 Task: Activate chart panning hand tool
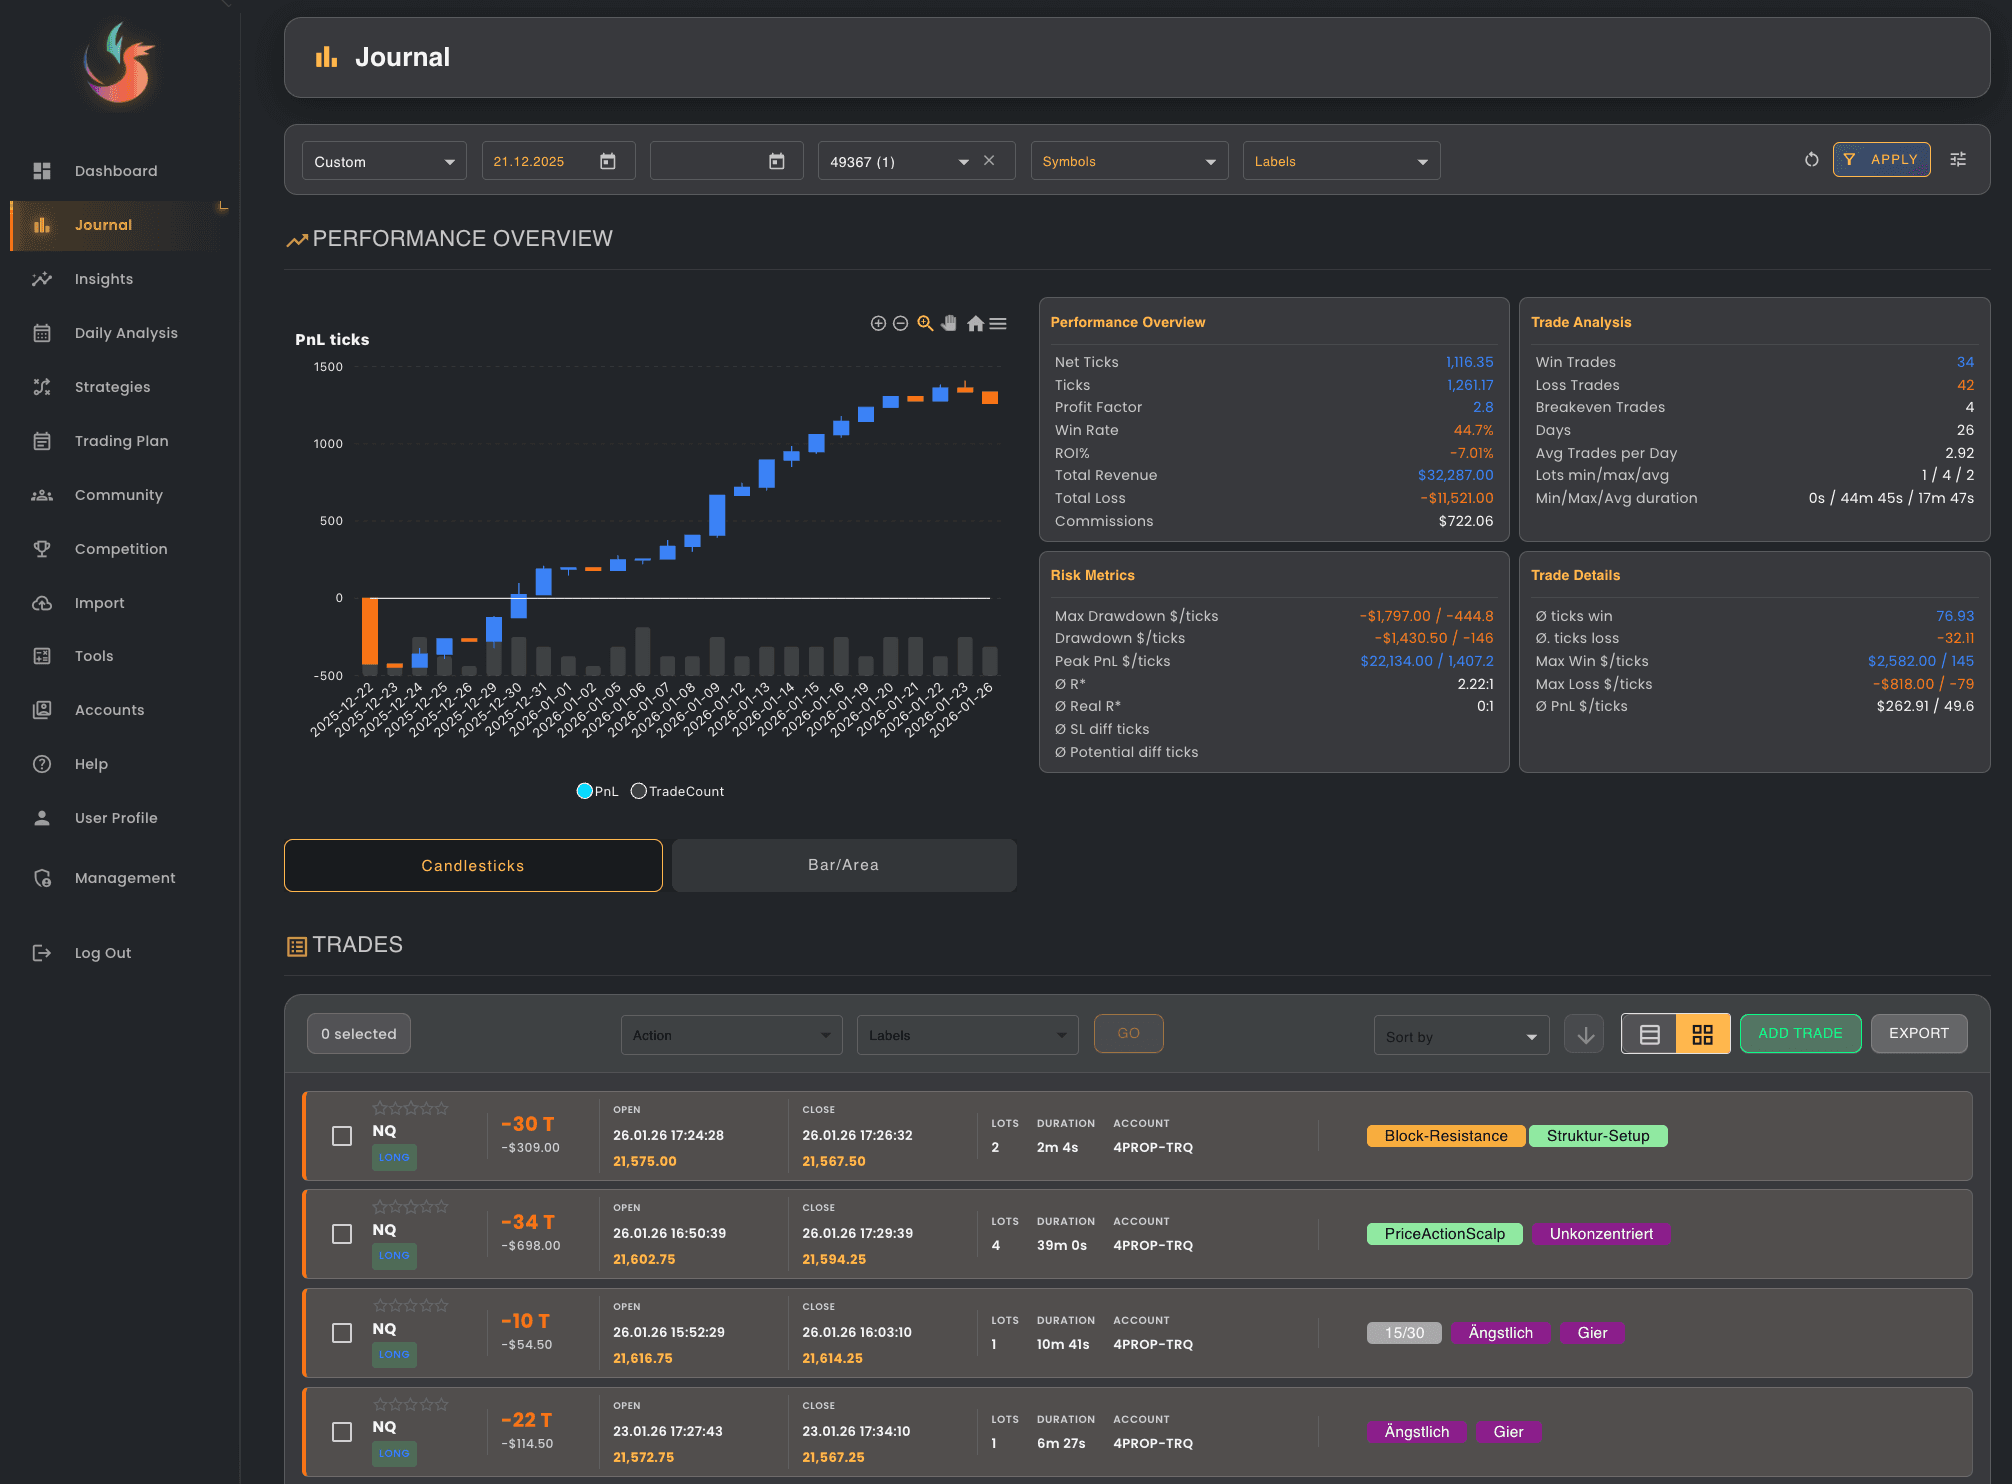949,323
